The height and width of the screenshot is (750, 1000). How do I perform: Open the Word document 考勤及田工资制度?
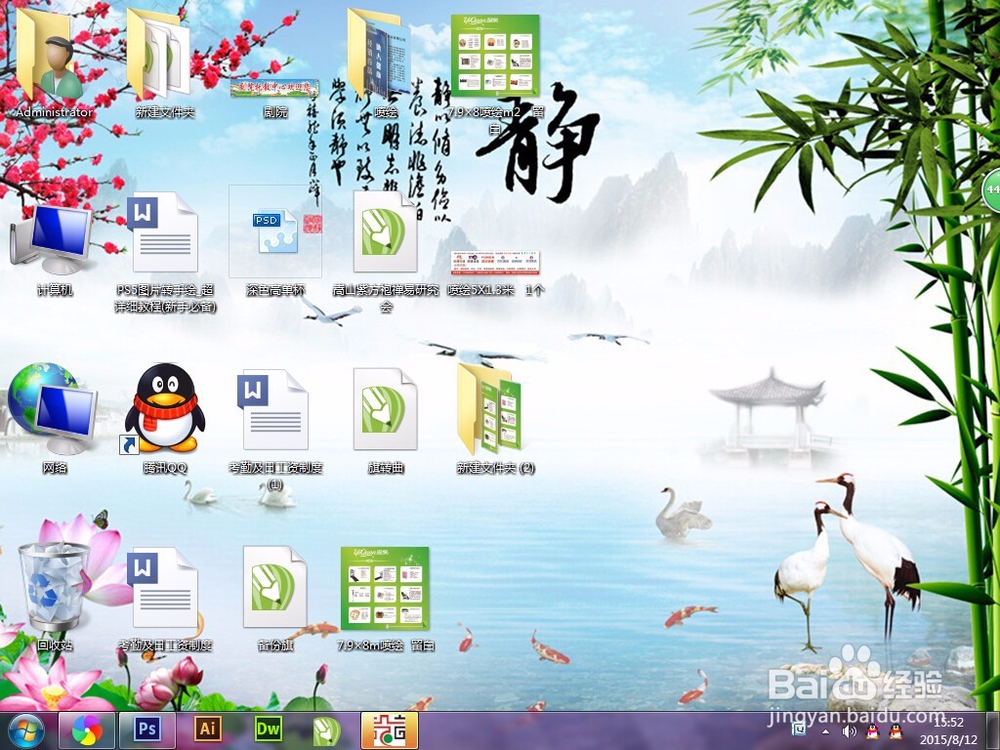pos(164,590)
